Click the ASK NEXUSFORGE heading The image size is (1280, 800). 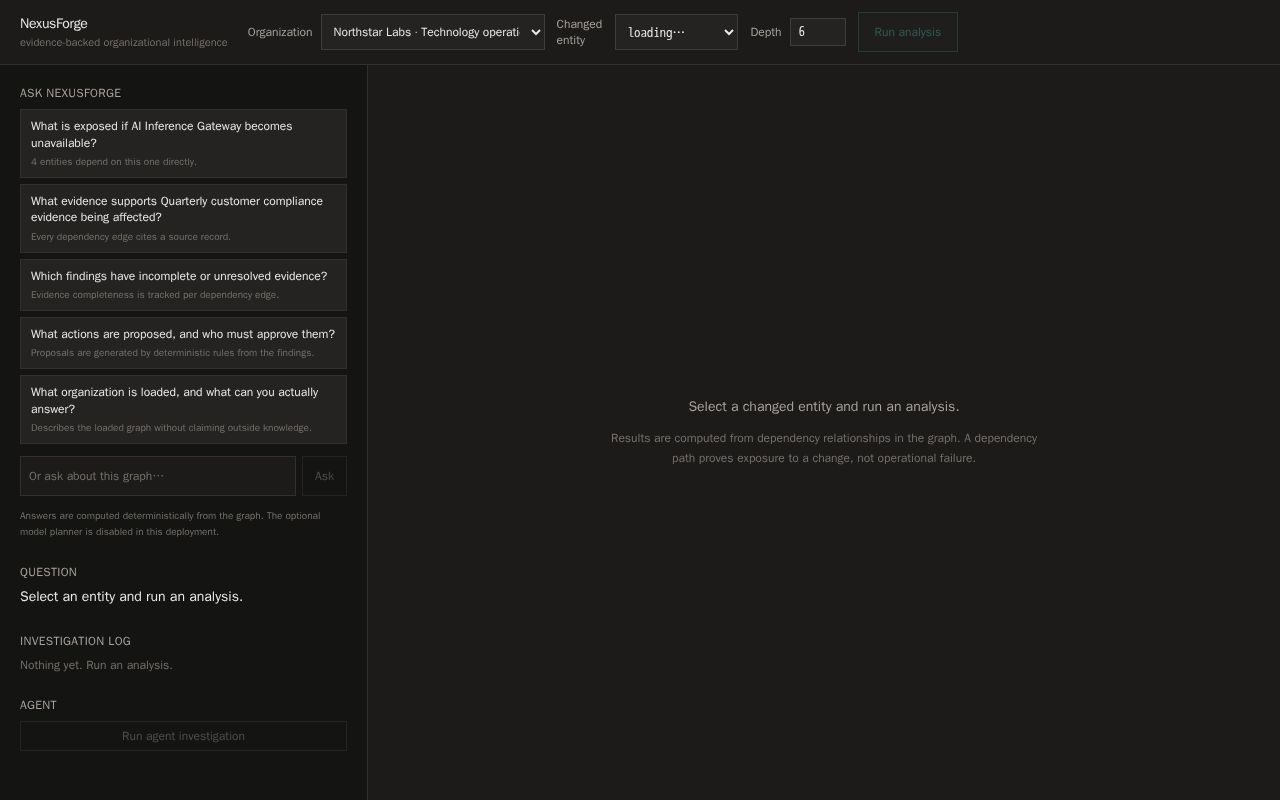[70, 93]
